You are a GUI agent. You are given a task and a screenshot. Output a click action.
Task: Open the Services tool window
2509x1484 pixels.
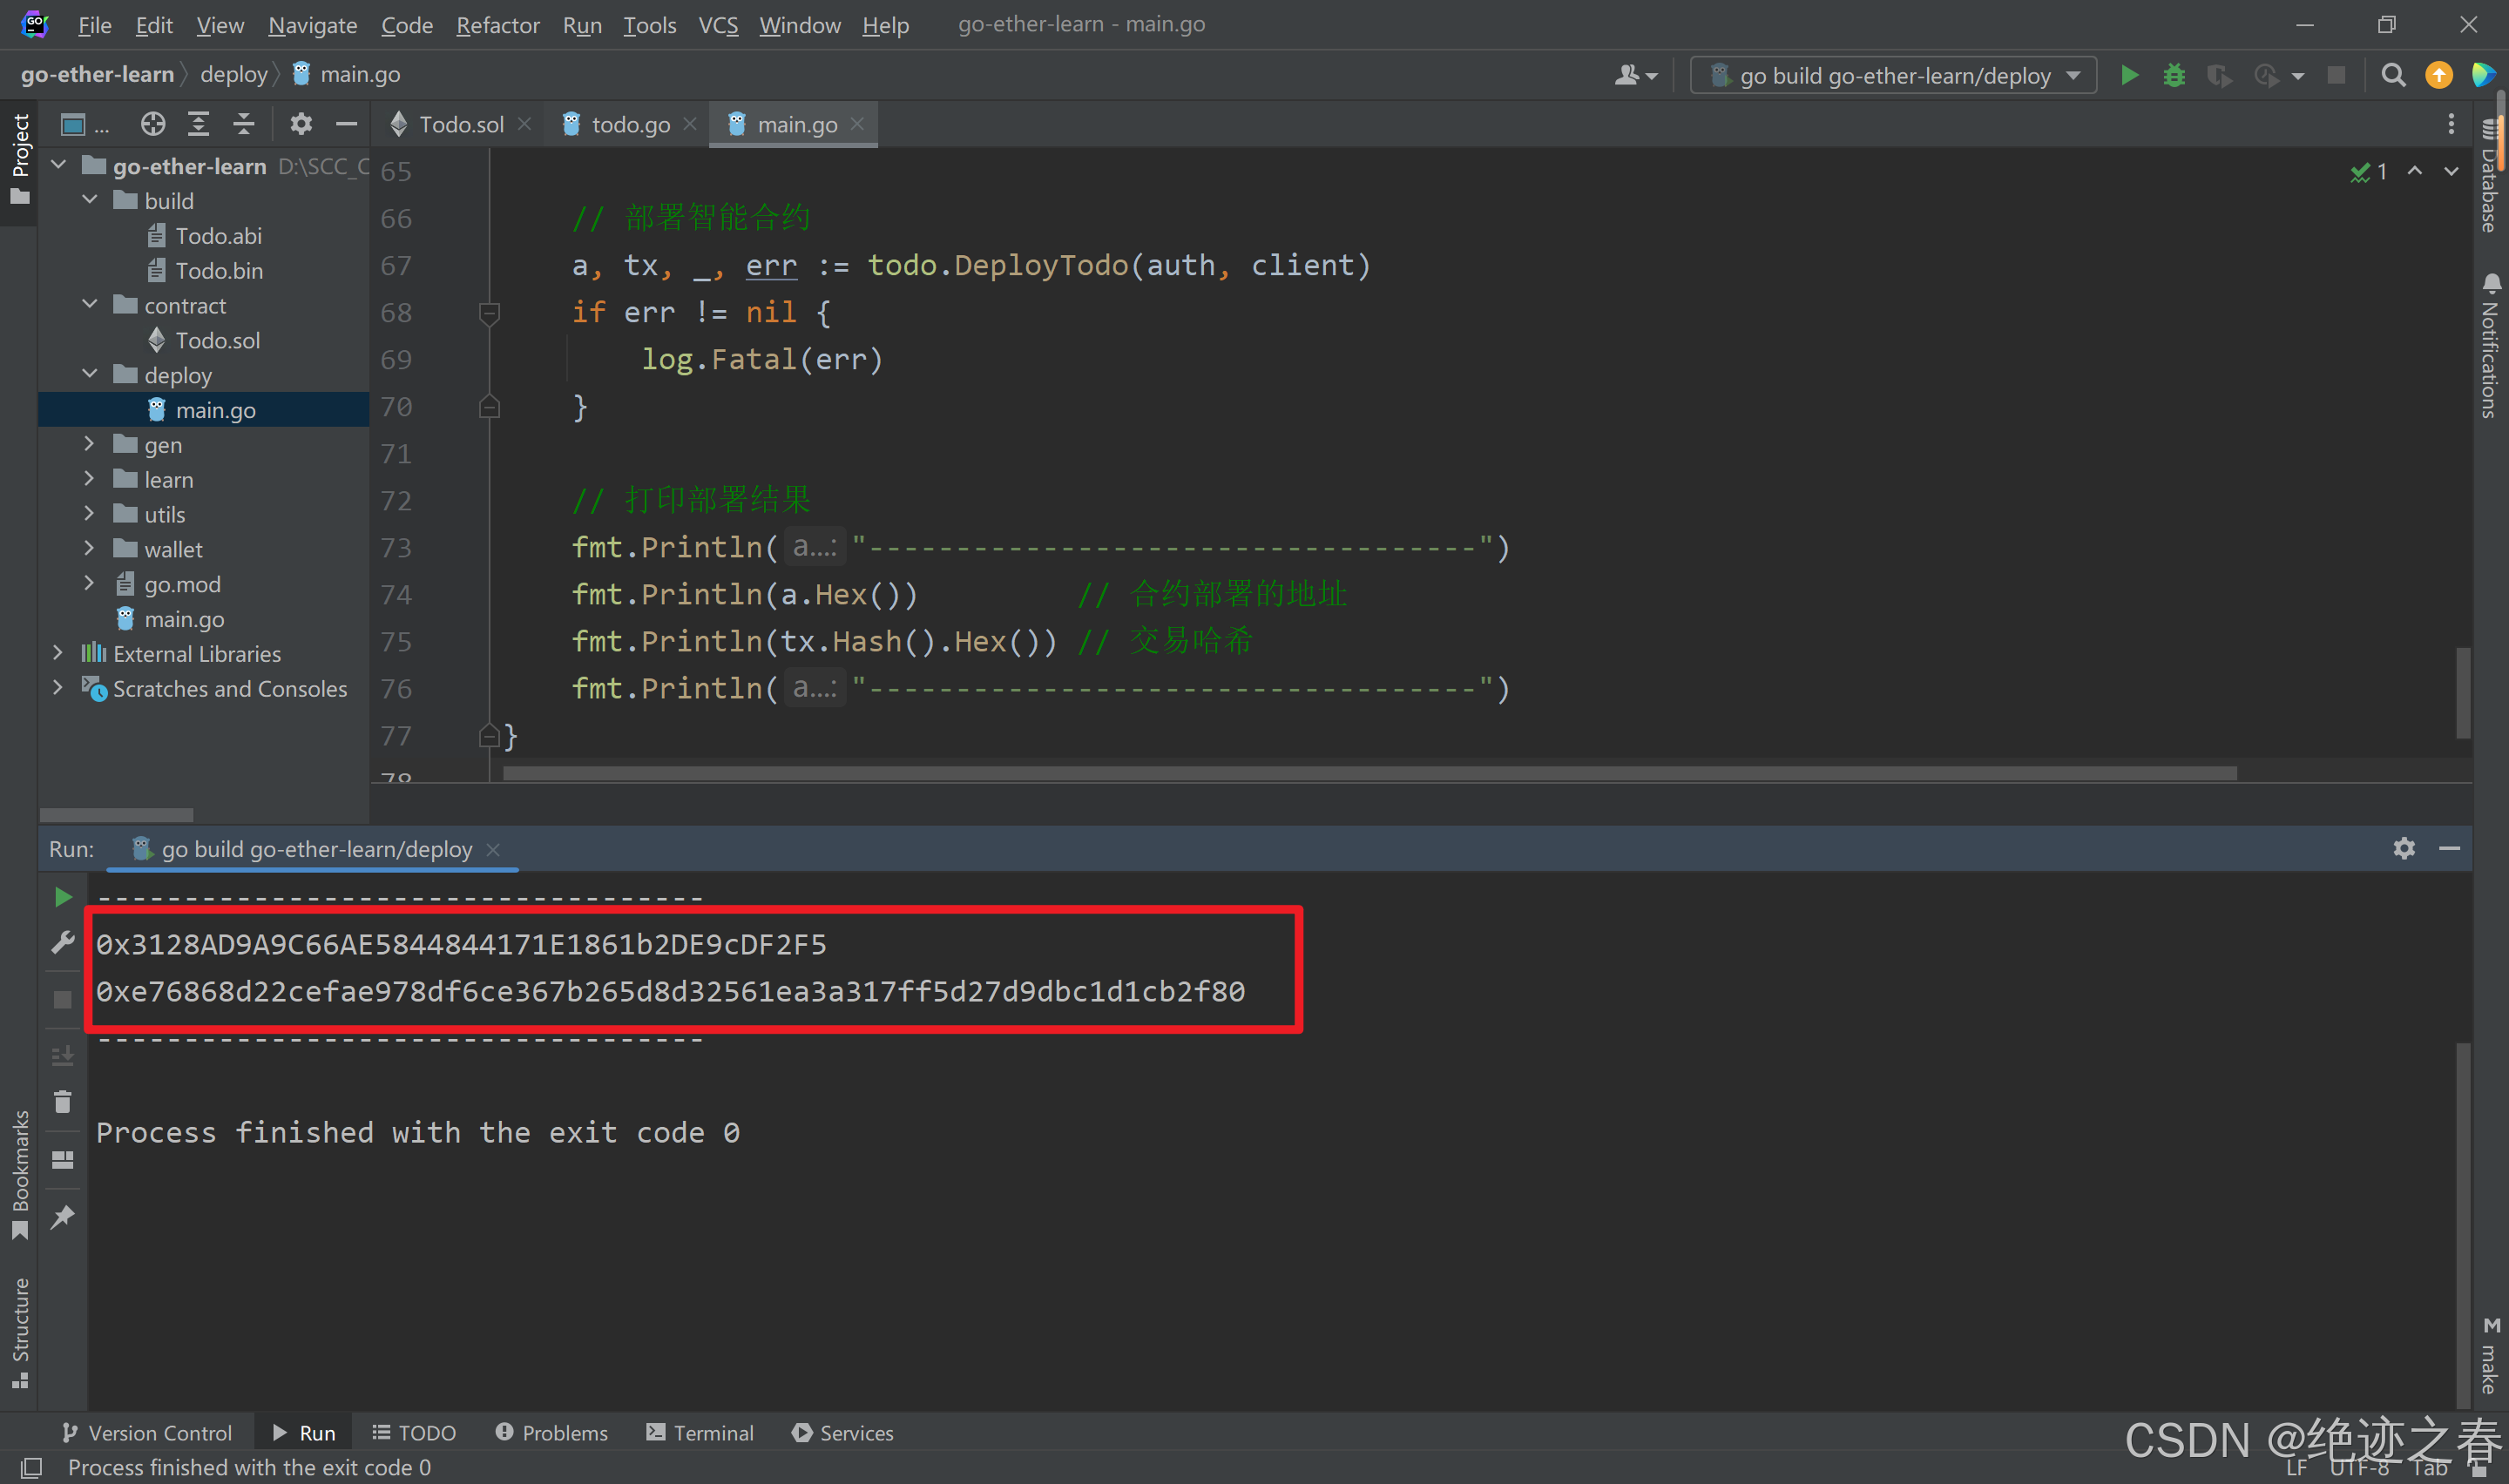click(x=842, y=1433)
